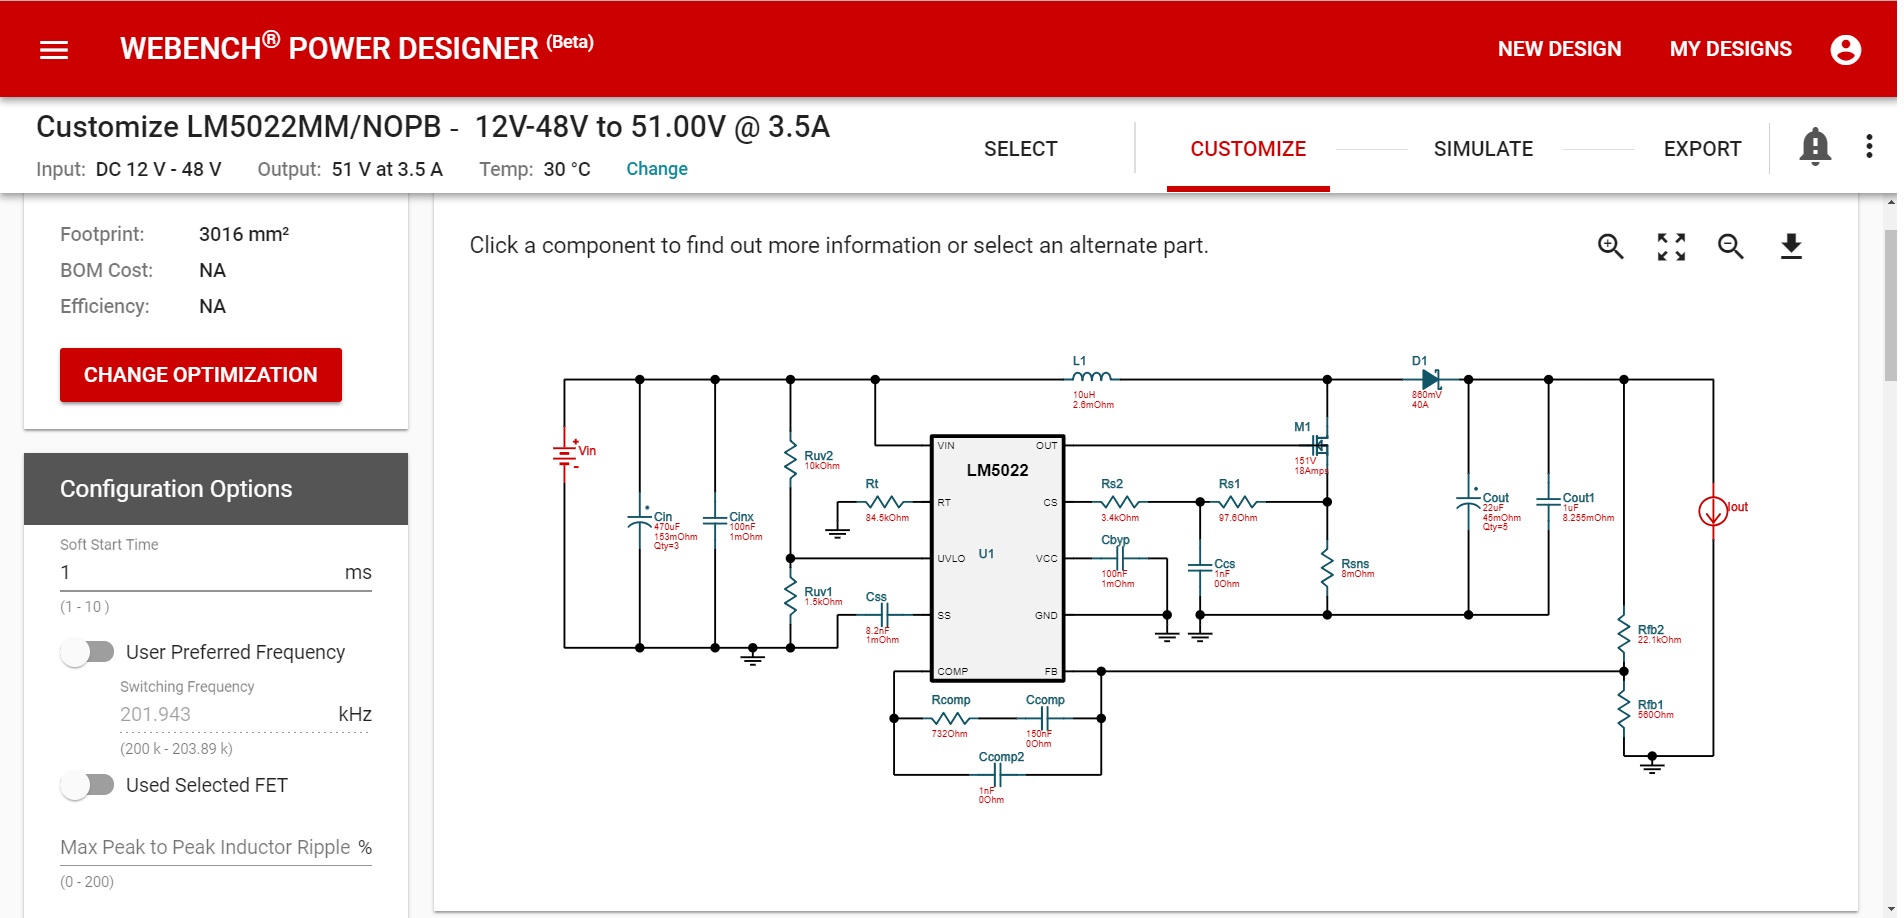
Task: Select the Ccs capacitor
Action: (x=1200, y=568)
